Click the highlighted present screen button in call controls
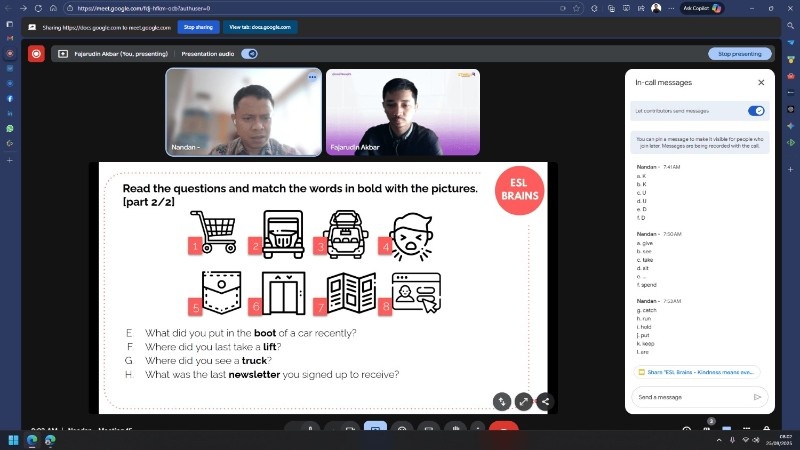Image resolution: width=800 pixels, height=450 pixels. [x=375, y=428]
